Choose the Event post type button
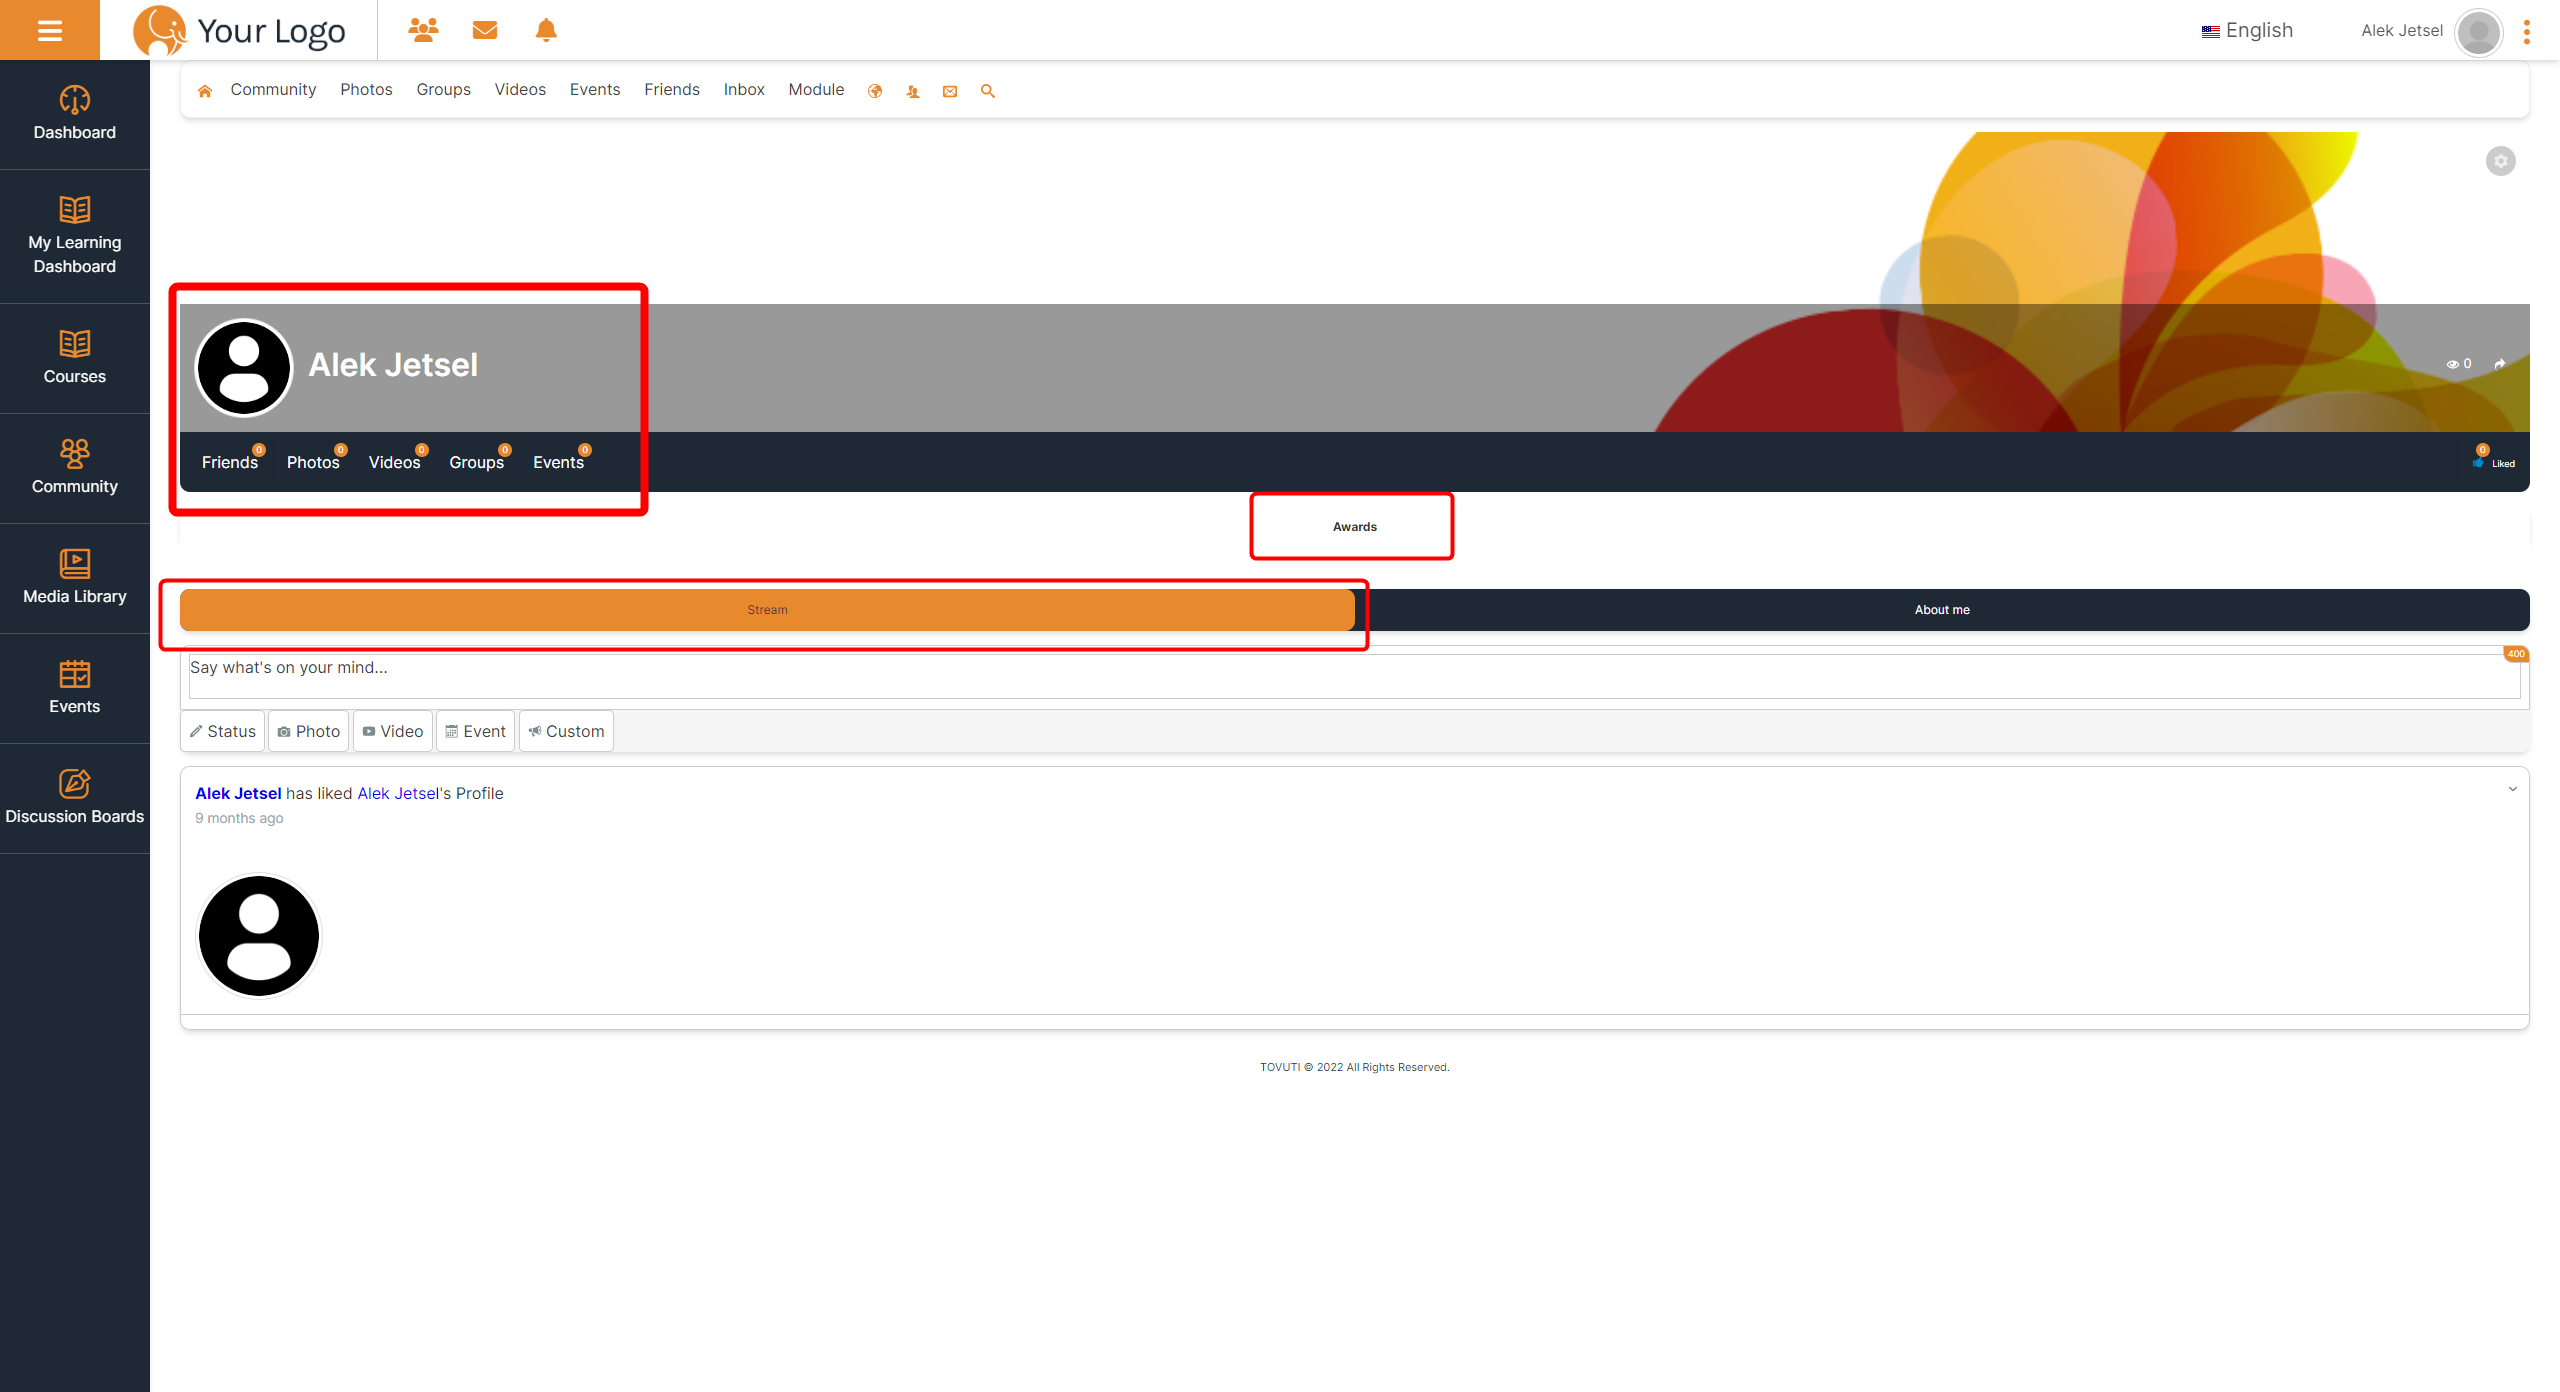 click(476, 732)
